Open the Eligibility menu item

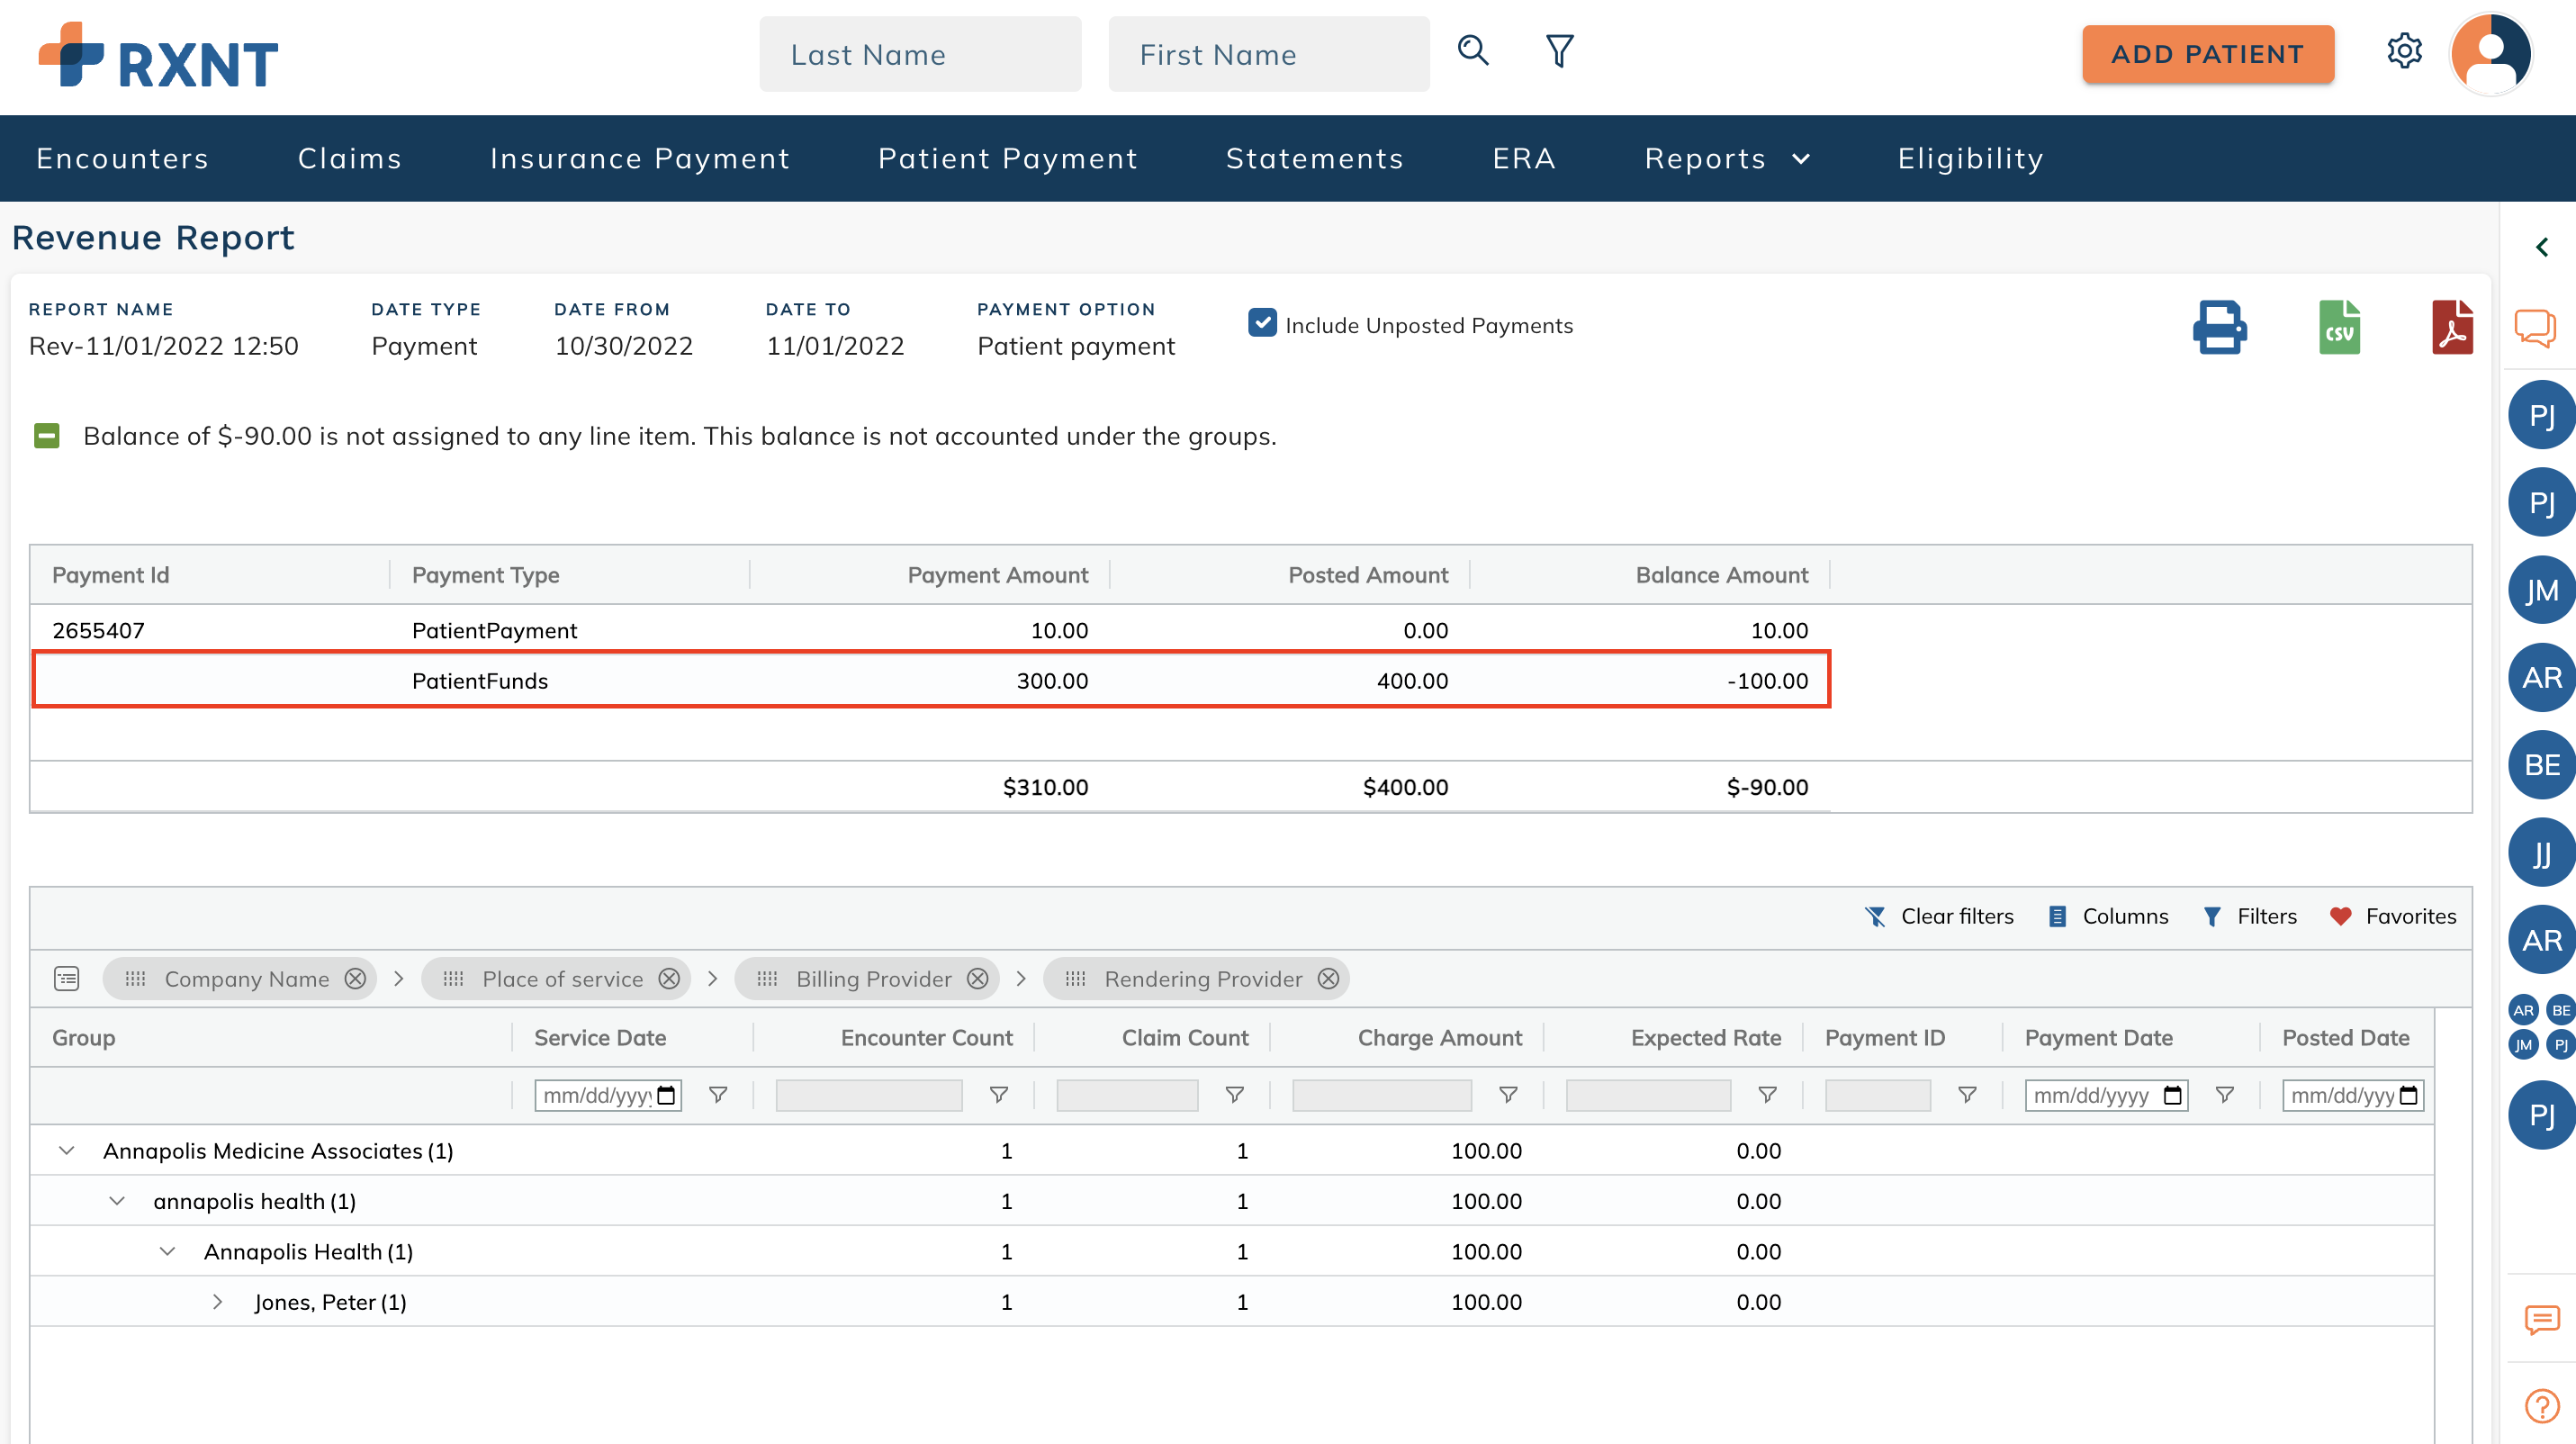click(x=1970, y=159)
